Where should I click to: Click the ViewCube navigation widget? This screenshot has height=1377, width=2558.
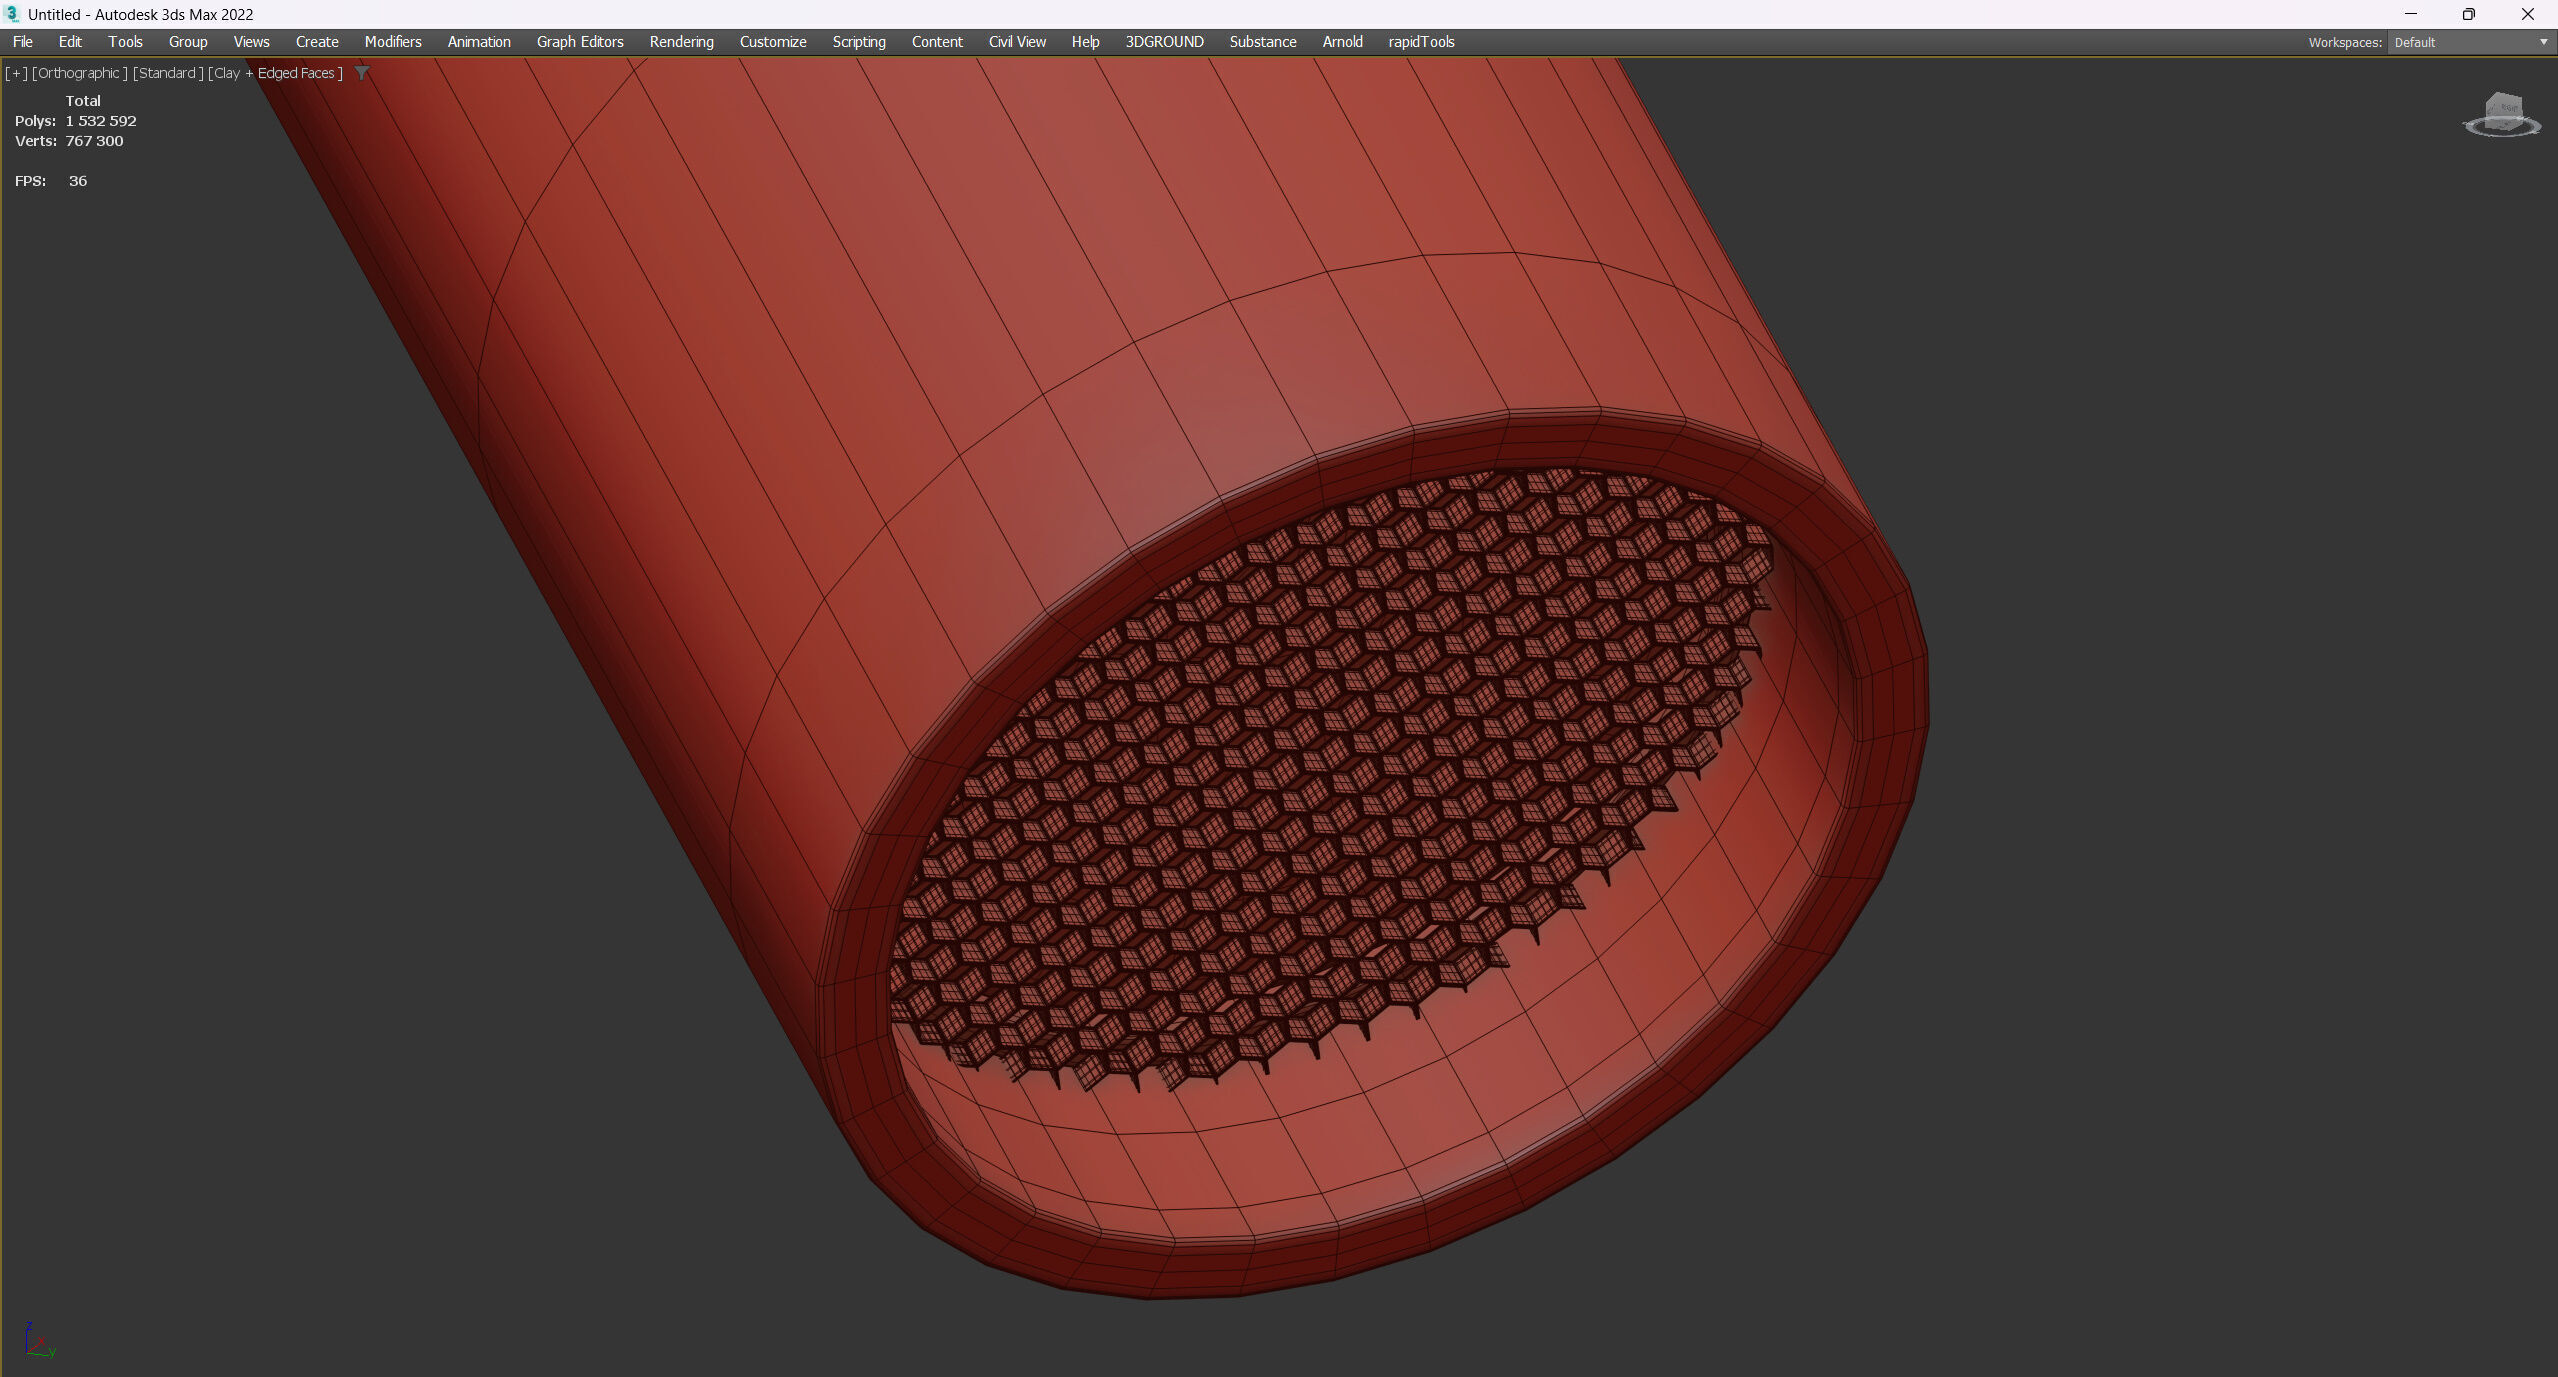click(x=2502, y=115)
